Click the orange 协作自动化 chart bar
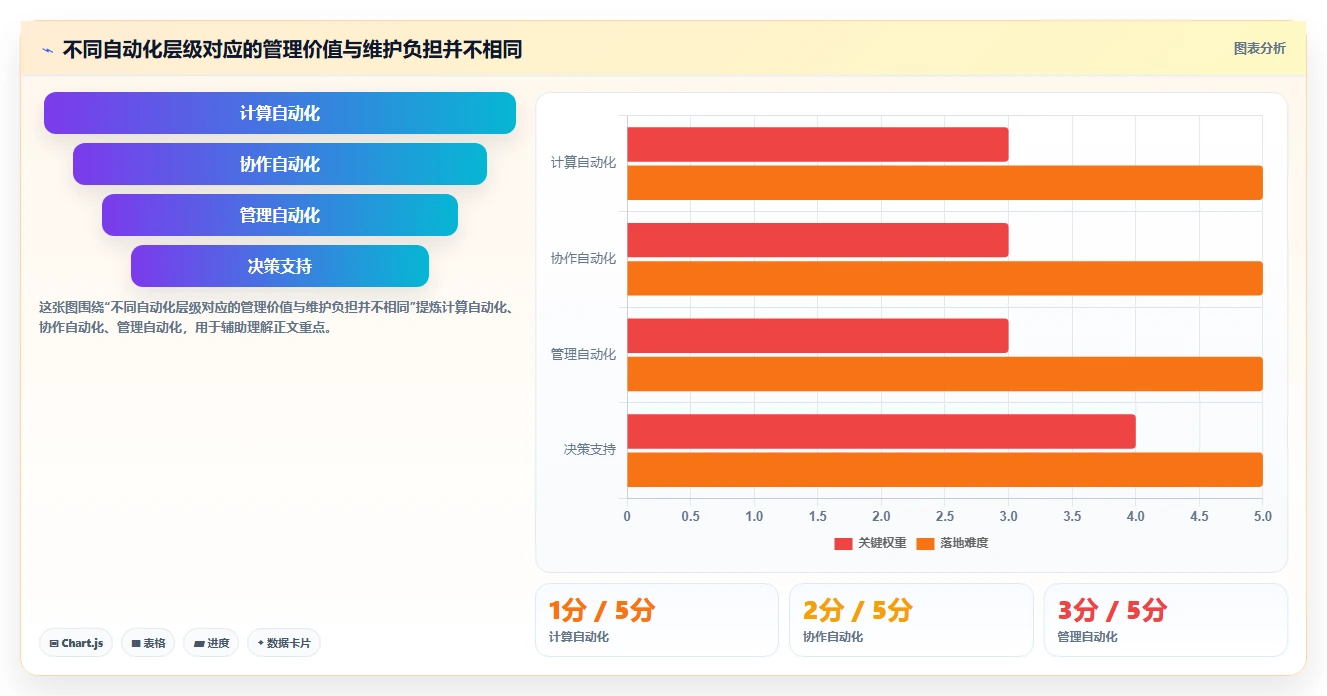The width and height of the screenshot is (1327, 696). click(x=944, y=278)
